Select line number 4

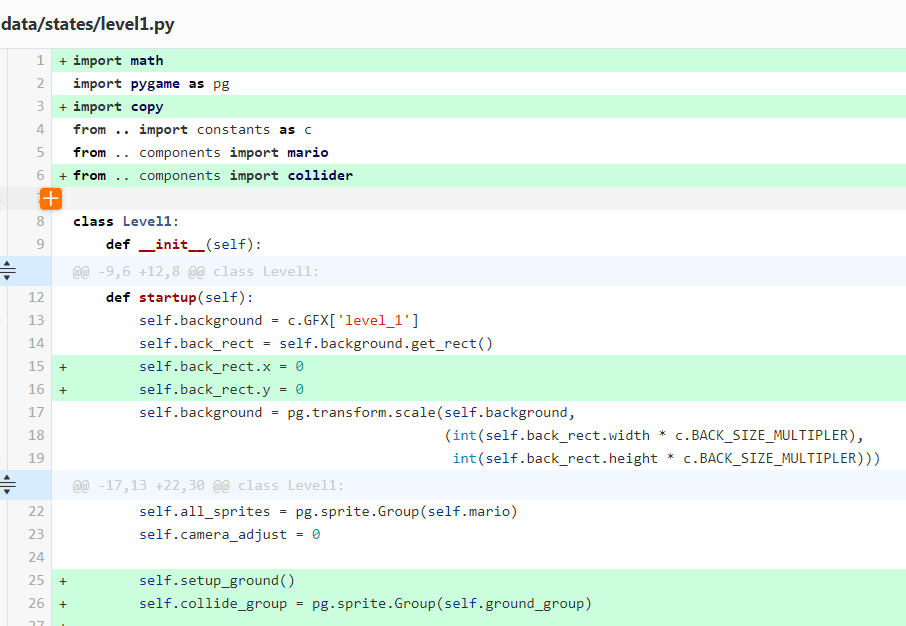click(40, 129)
